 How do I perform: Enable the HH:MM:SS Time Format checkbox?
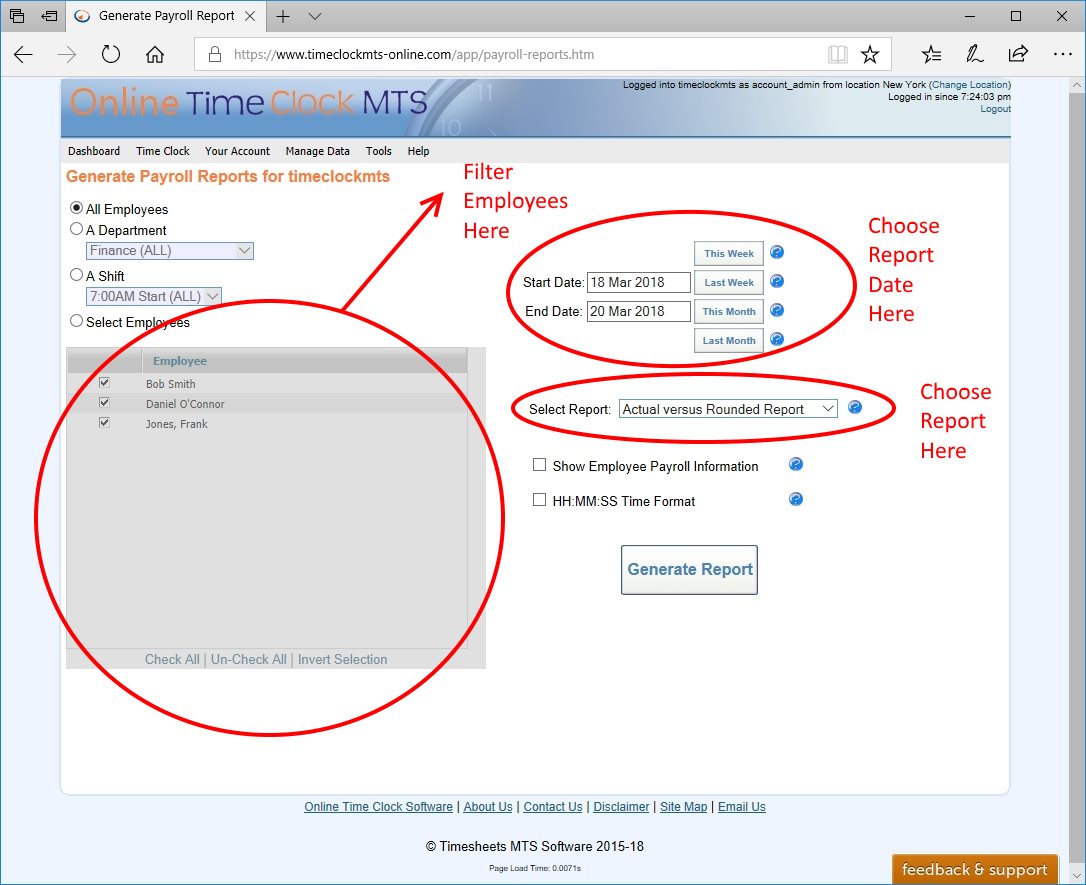point(539,499)
